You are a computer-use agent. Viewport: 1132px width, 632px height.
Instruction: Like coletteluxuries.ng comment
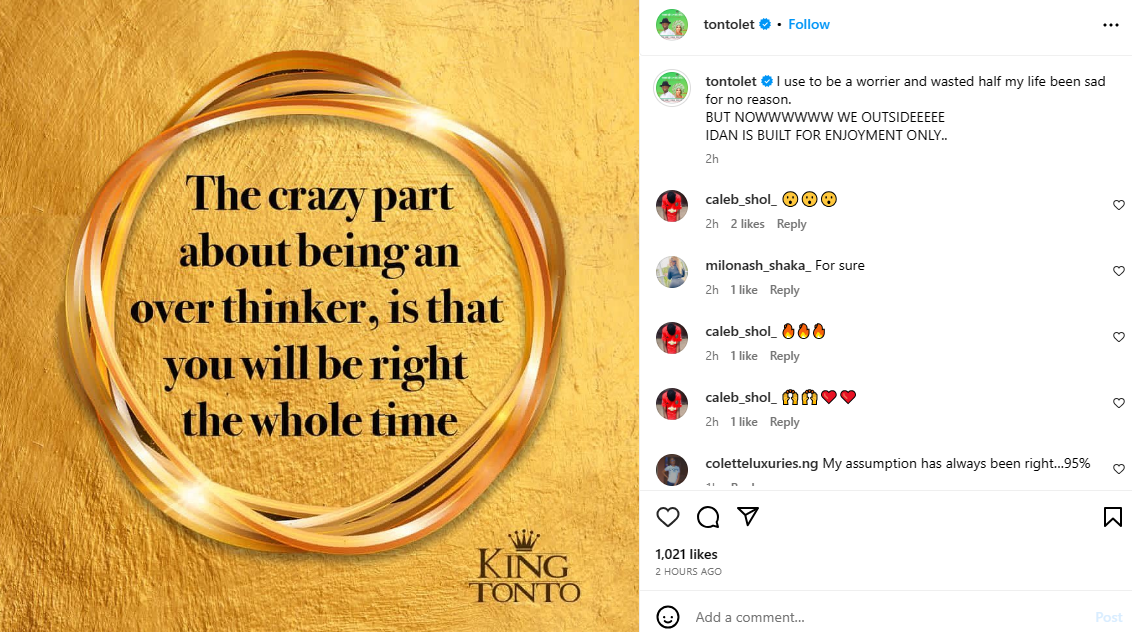[1119, 469]
